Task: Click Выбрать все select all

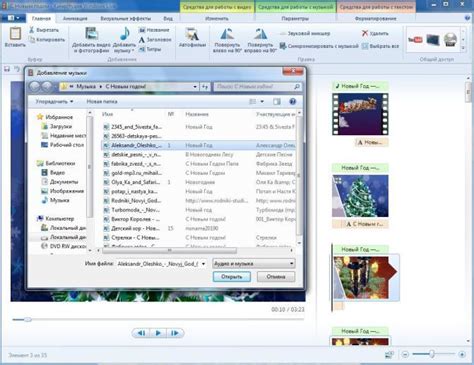Action: [380, 46]
